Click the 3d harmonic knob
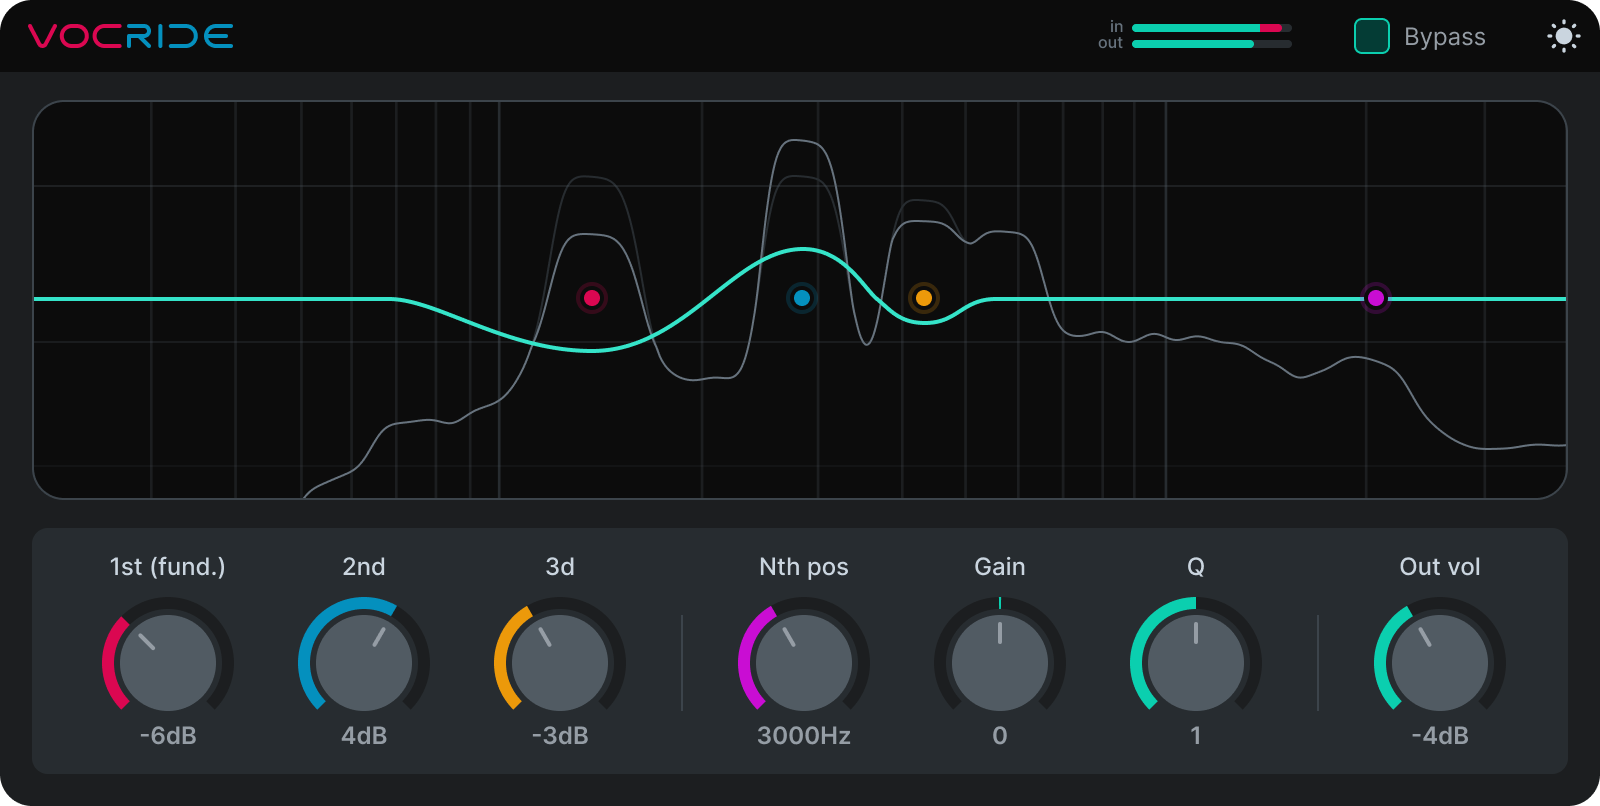Viewport: 1600px width, 806px height. coord(560,662)
